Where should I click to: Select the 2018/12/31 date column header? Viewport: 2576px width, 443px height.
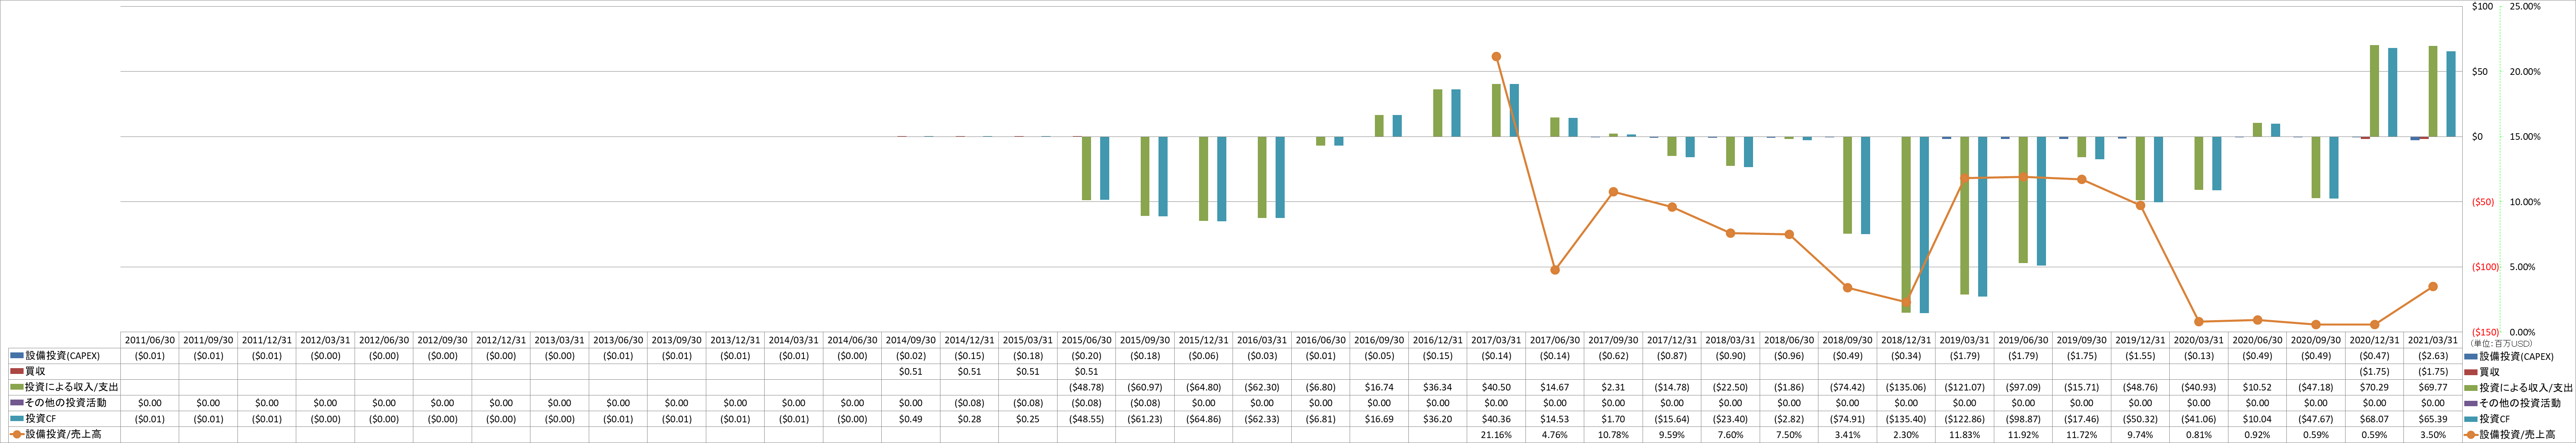(x=1906, y=340)
